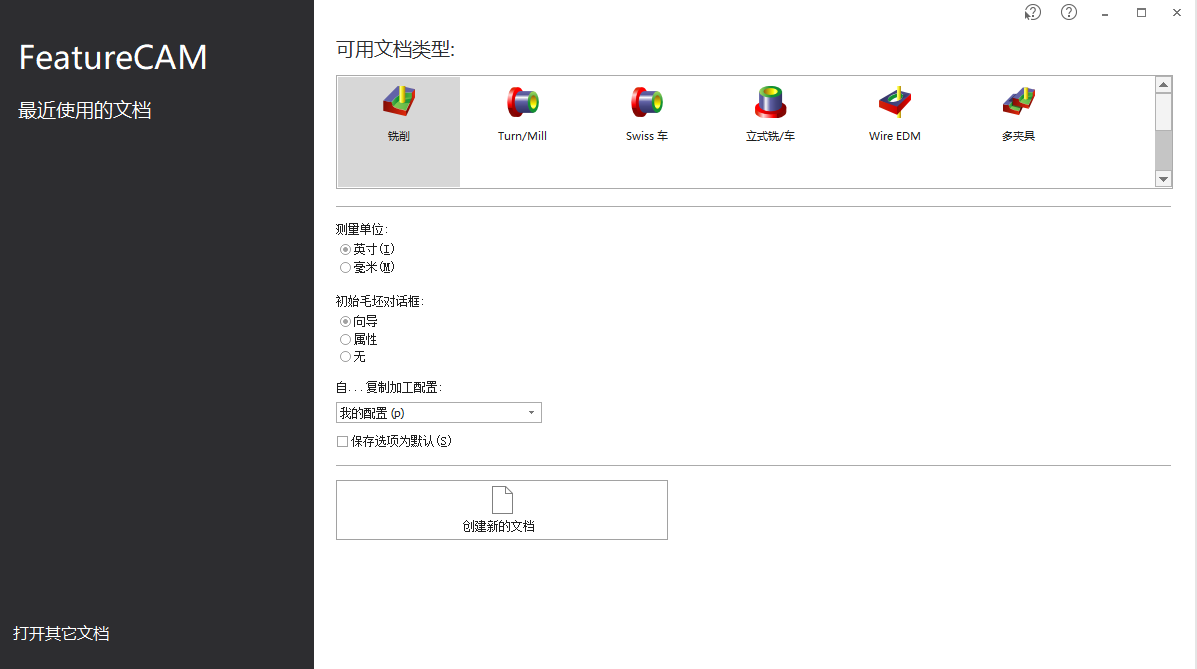Click the document type list down arrow
1197x669 pixels.
(1163, 179)
